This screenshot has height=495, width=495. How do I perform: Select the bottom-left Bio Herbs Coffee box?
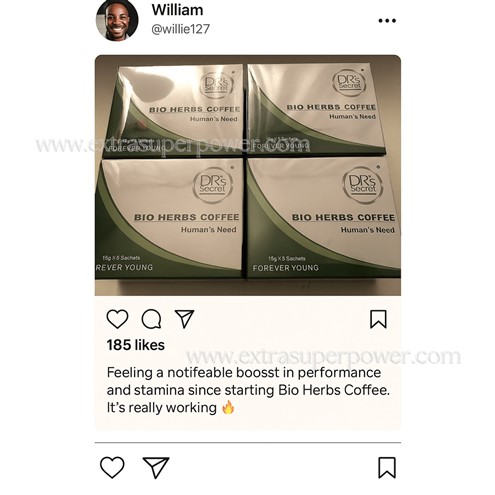(x=169, y=218)
